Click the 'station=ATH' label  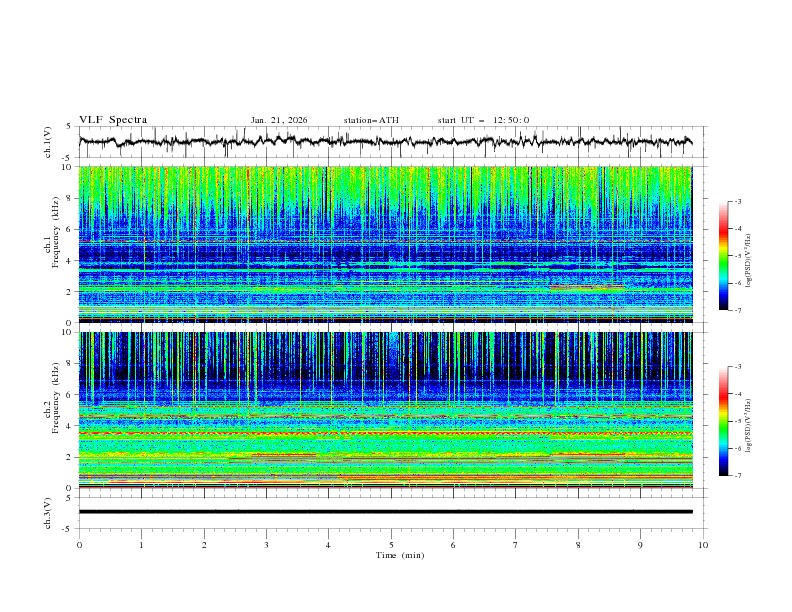point(371,120)
